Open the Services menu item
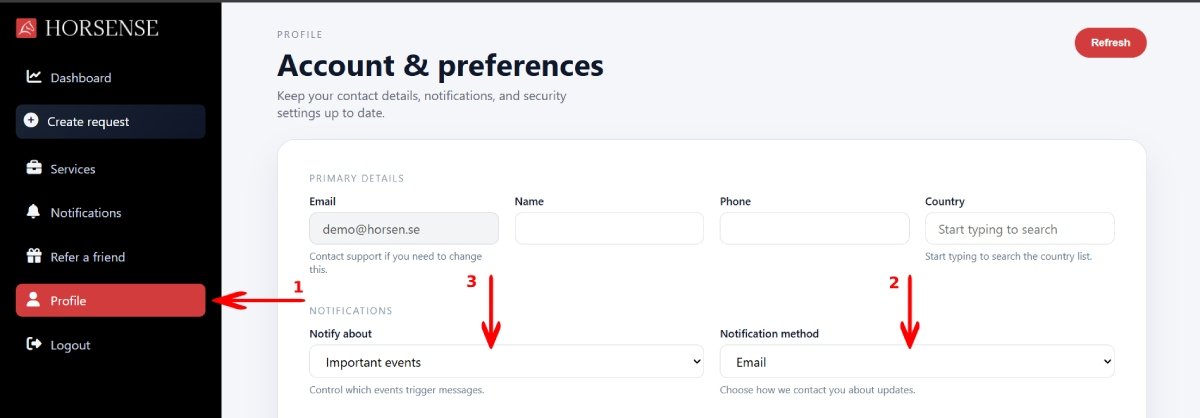Screen dimensions: 1200x418 tap(73, 169)
